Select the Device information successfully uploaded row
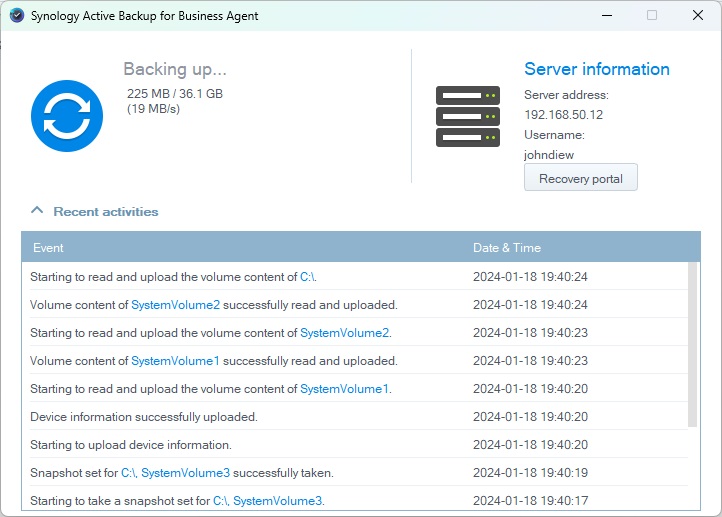The image size is (722, 517). pos(144,417)
